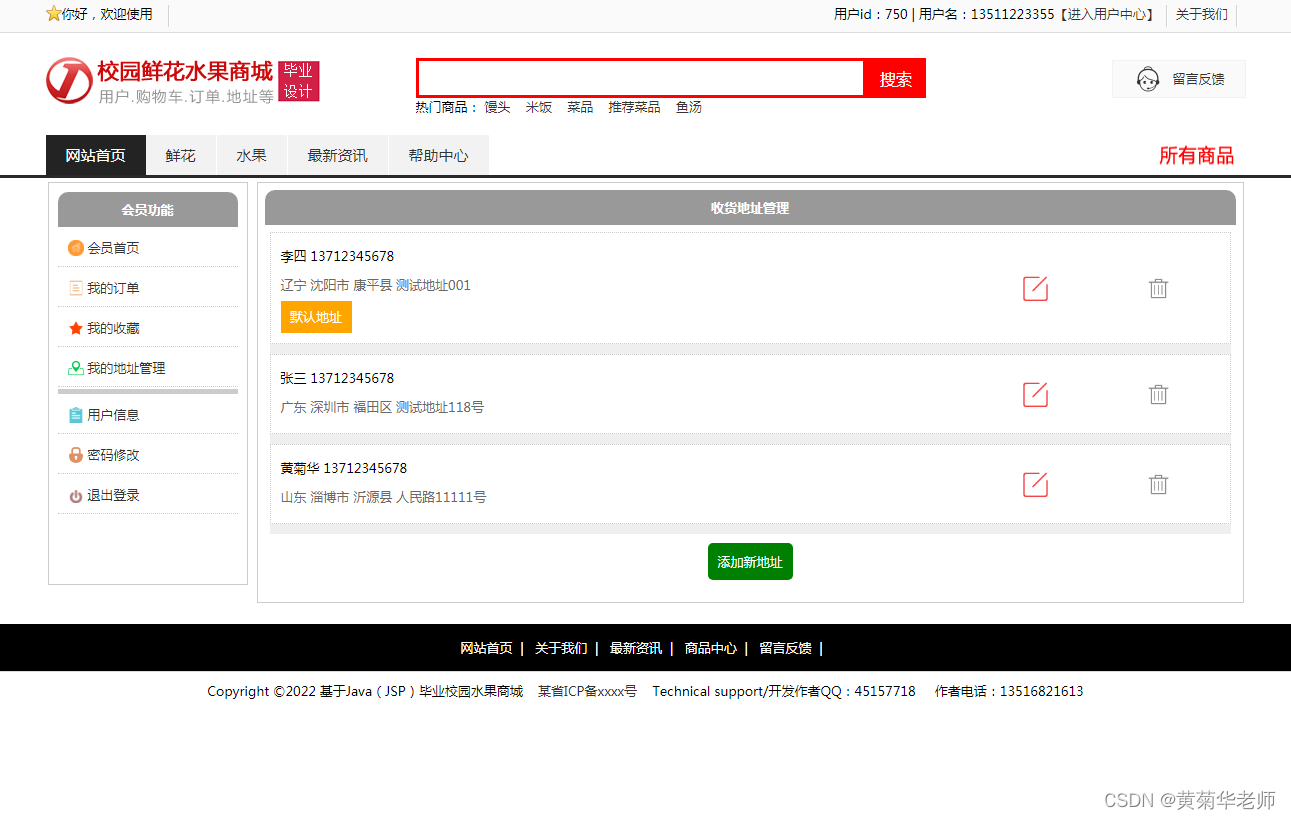Click the 会员功能 sidebar header
1291x820 pixels.
(x=148, y=210)
